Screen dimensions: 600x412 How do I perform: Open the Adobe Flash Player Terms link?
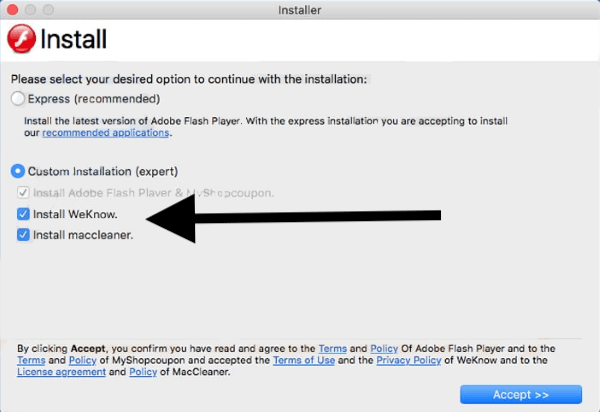[x=333, y=348]
